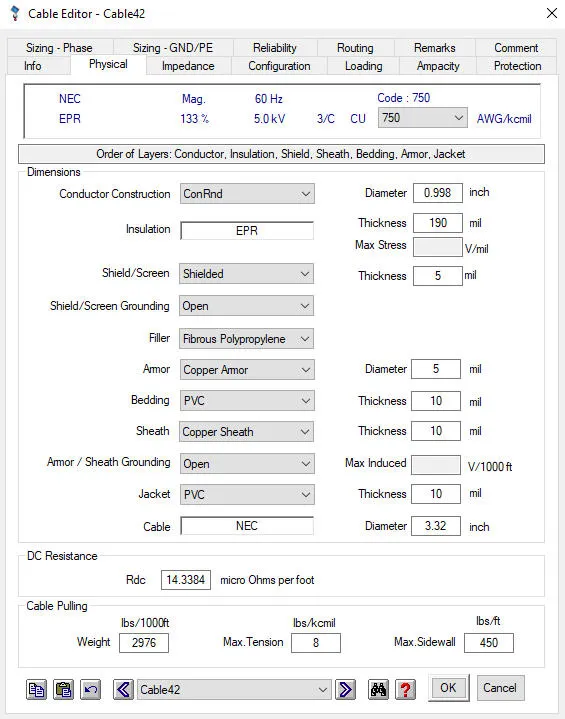Screen dimensions: 565x719
Task: Click the 'Code : 750' text
Action: coord(404,98)
